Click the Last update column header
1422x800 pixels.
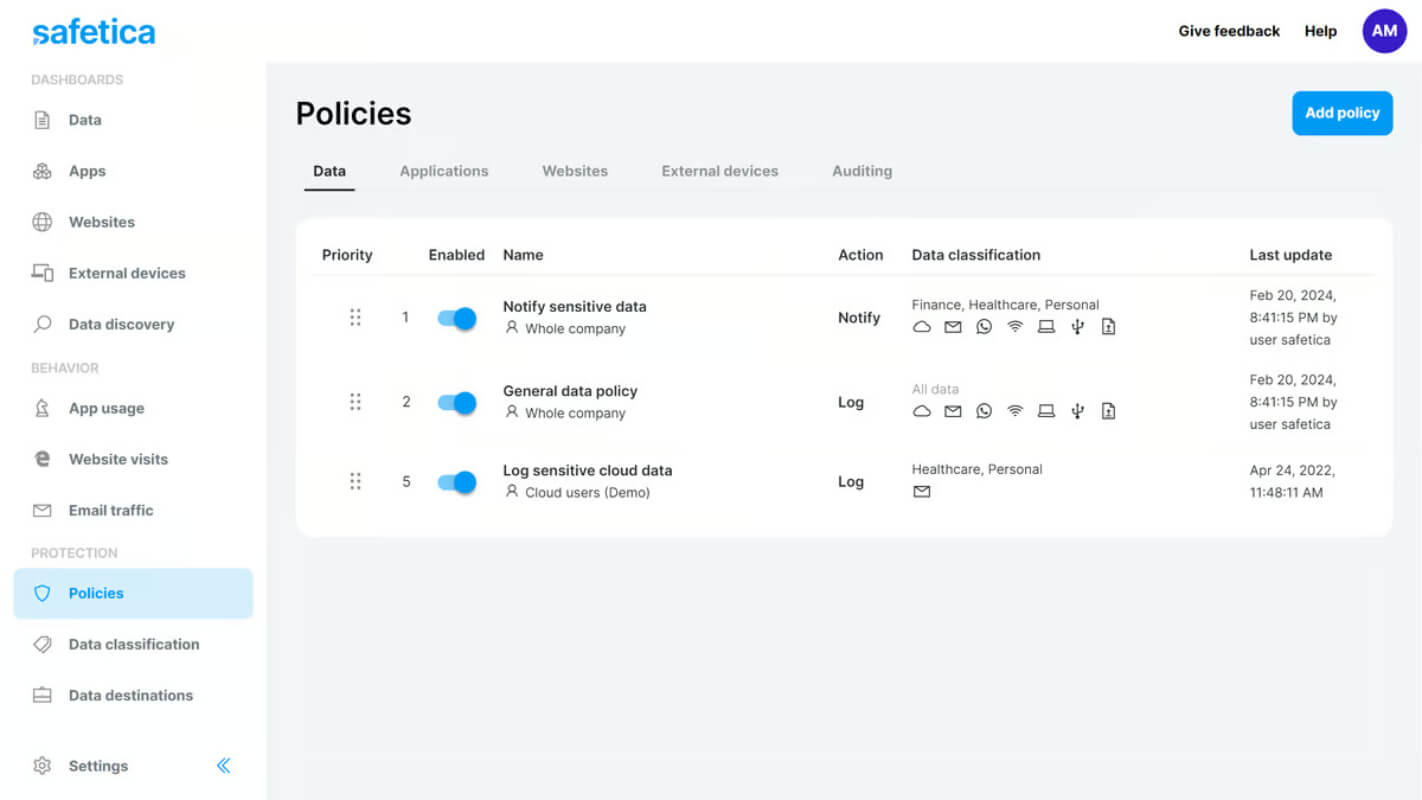1290,255
